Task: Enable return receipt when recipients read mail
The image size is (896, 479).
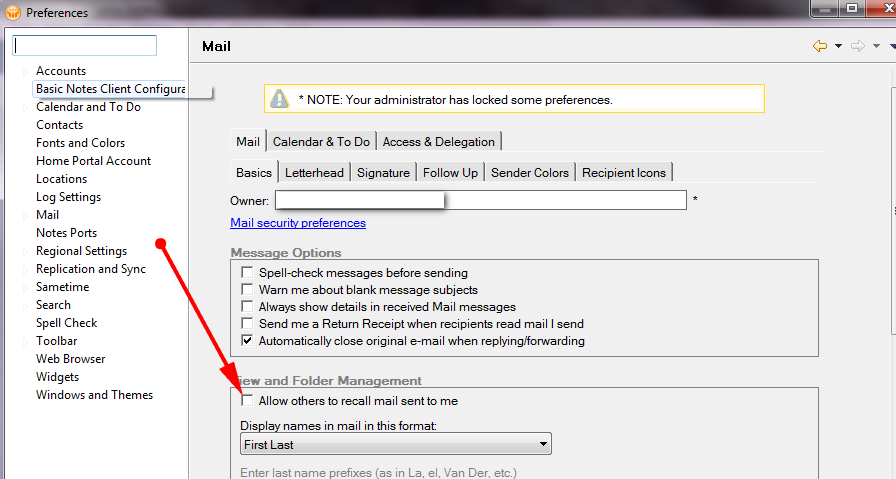Action: (x=247, y=324)
